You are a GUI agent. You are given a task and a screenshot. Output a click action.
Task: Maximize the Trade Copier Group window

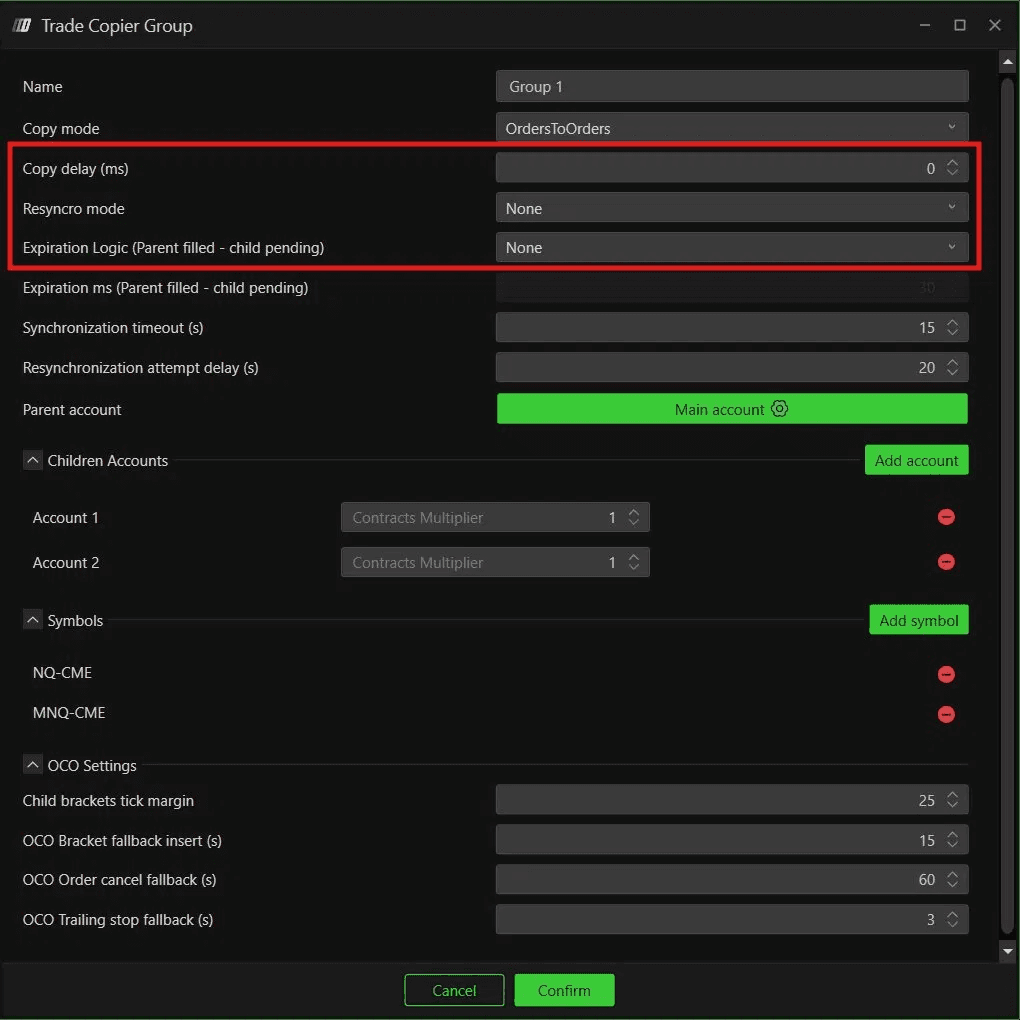tap(960, 25)
